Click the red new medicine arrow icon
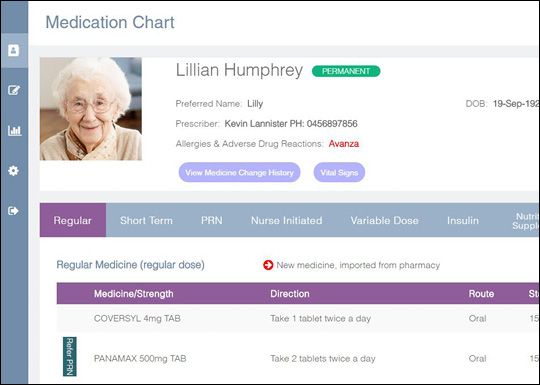 tap(268, 265)
